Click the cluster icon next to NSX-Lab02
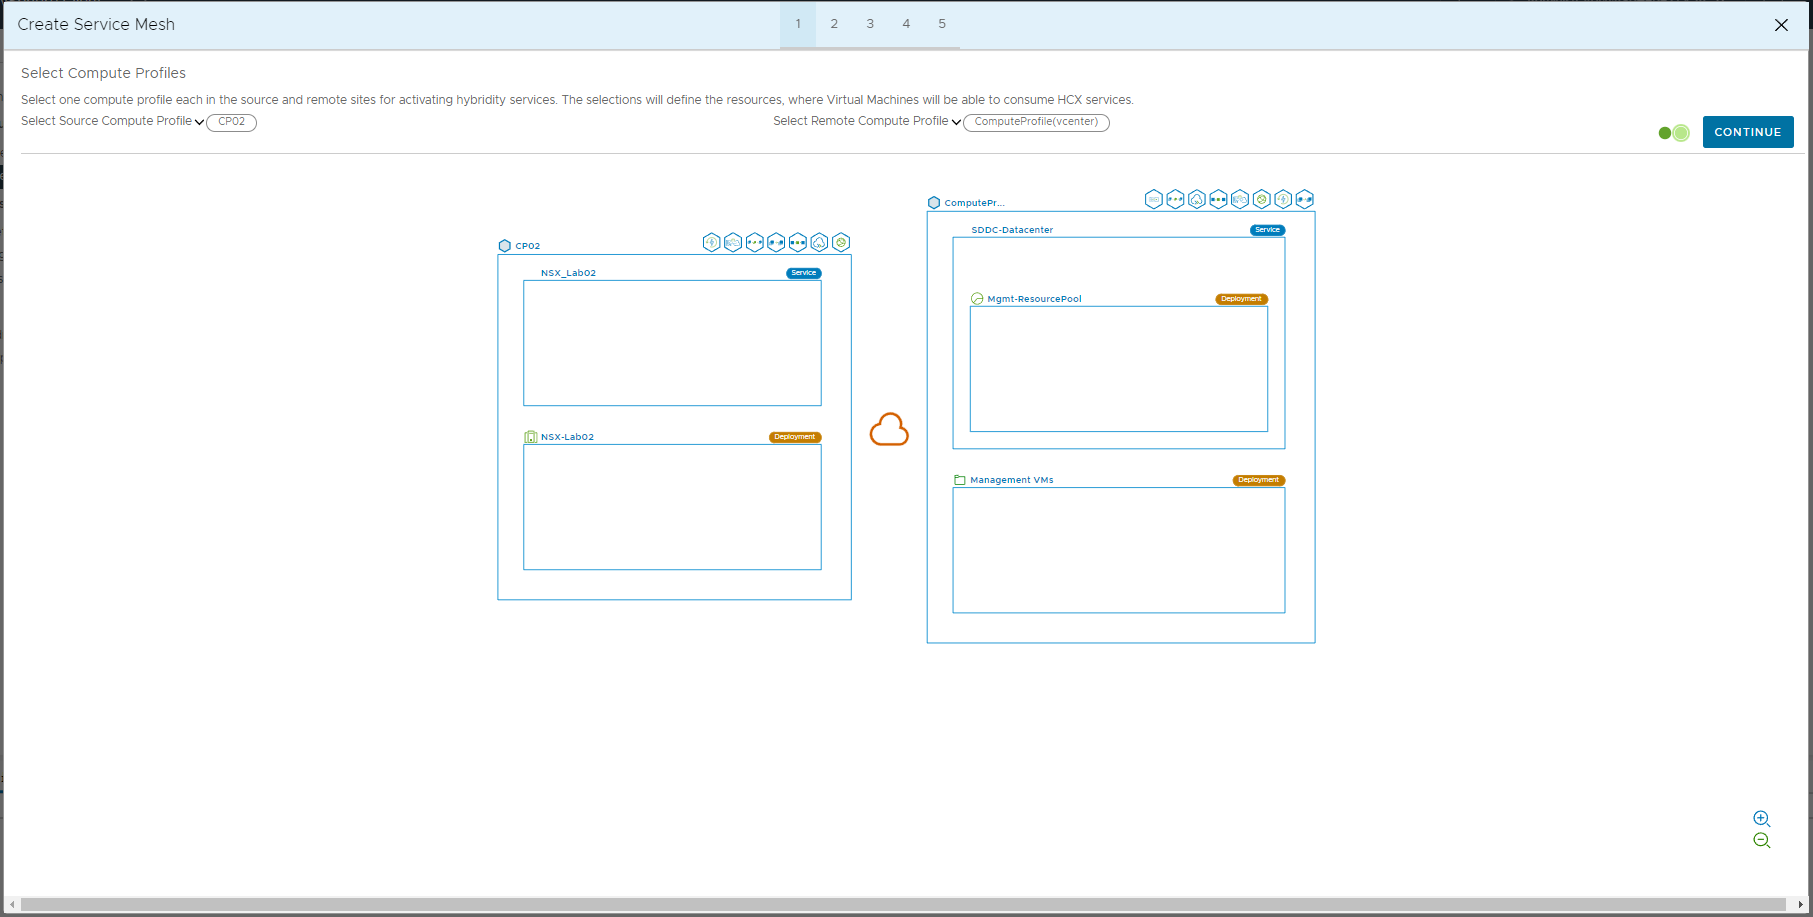1813x917 pixels. click(531, 437)
